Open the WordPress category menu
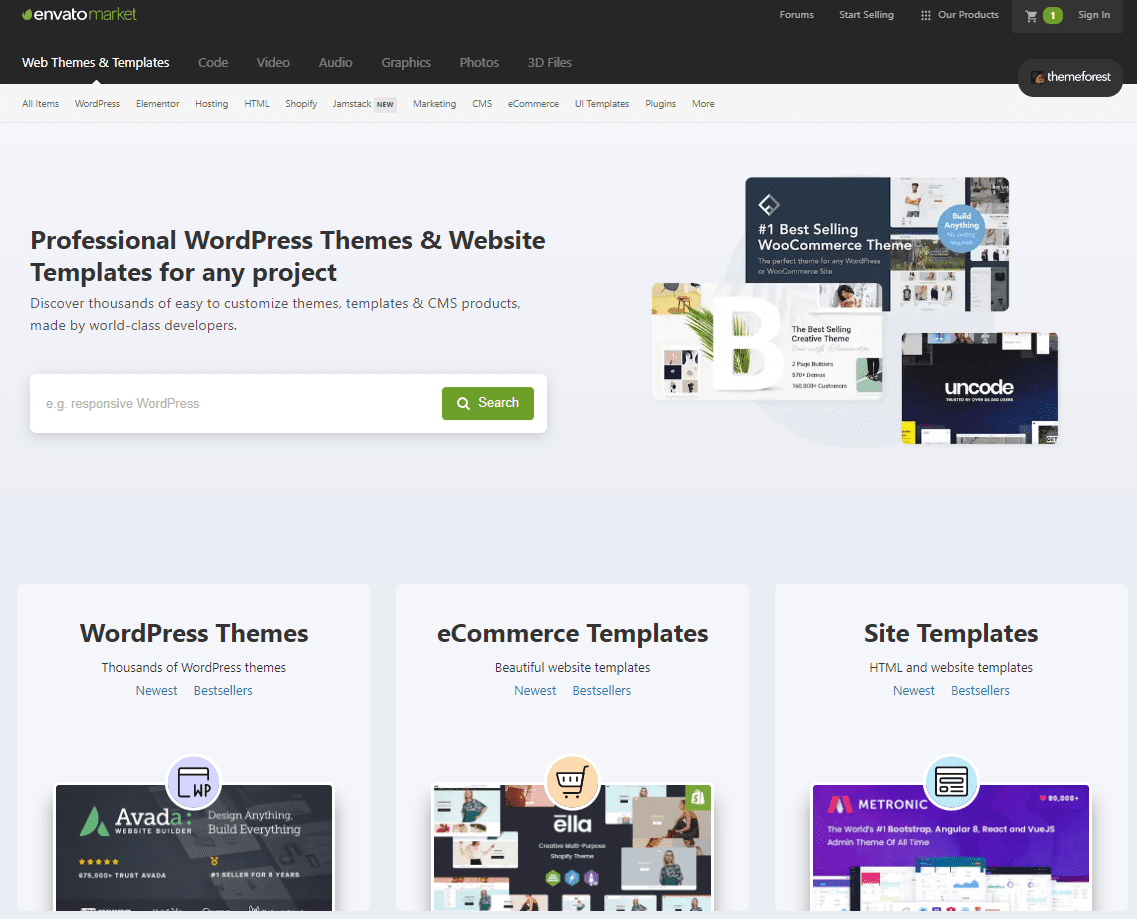 (97, 104)
